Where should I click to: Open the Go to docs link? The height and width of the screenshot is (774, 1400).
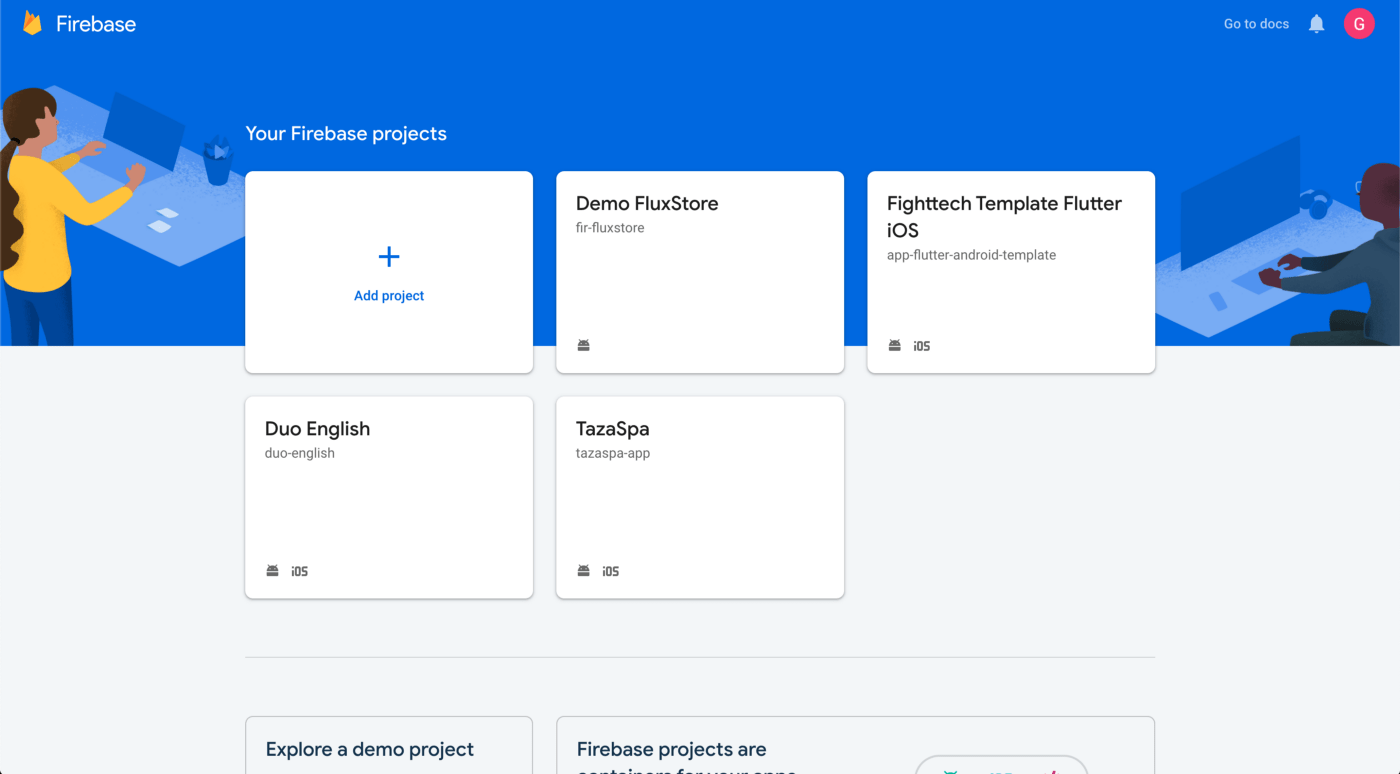[x=1256, y=24]
